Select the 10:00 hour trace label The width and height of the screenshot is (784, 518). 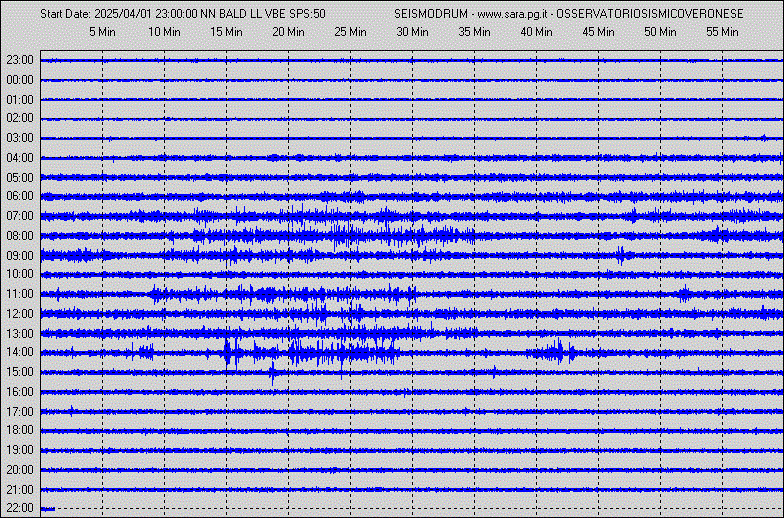click(x=20, y=274)
